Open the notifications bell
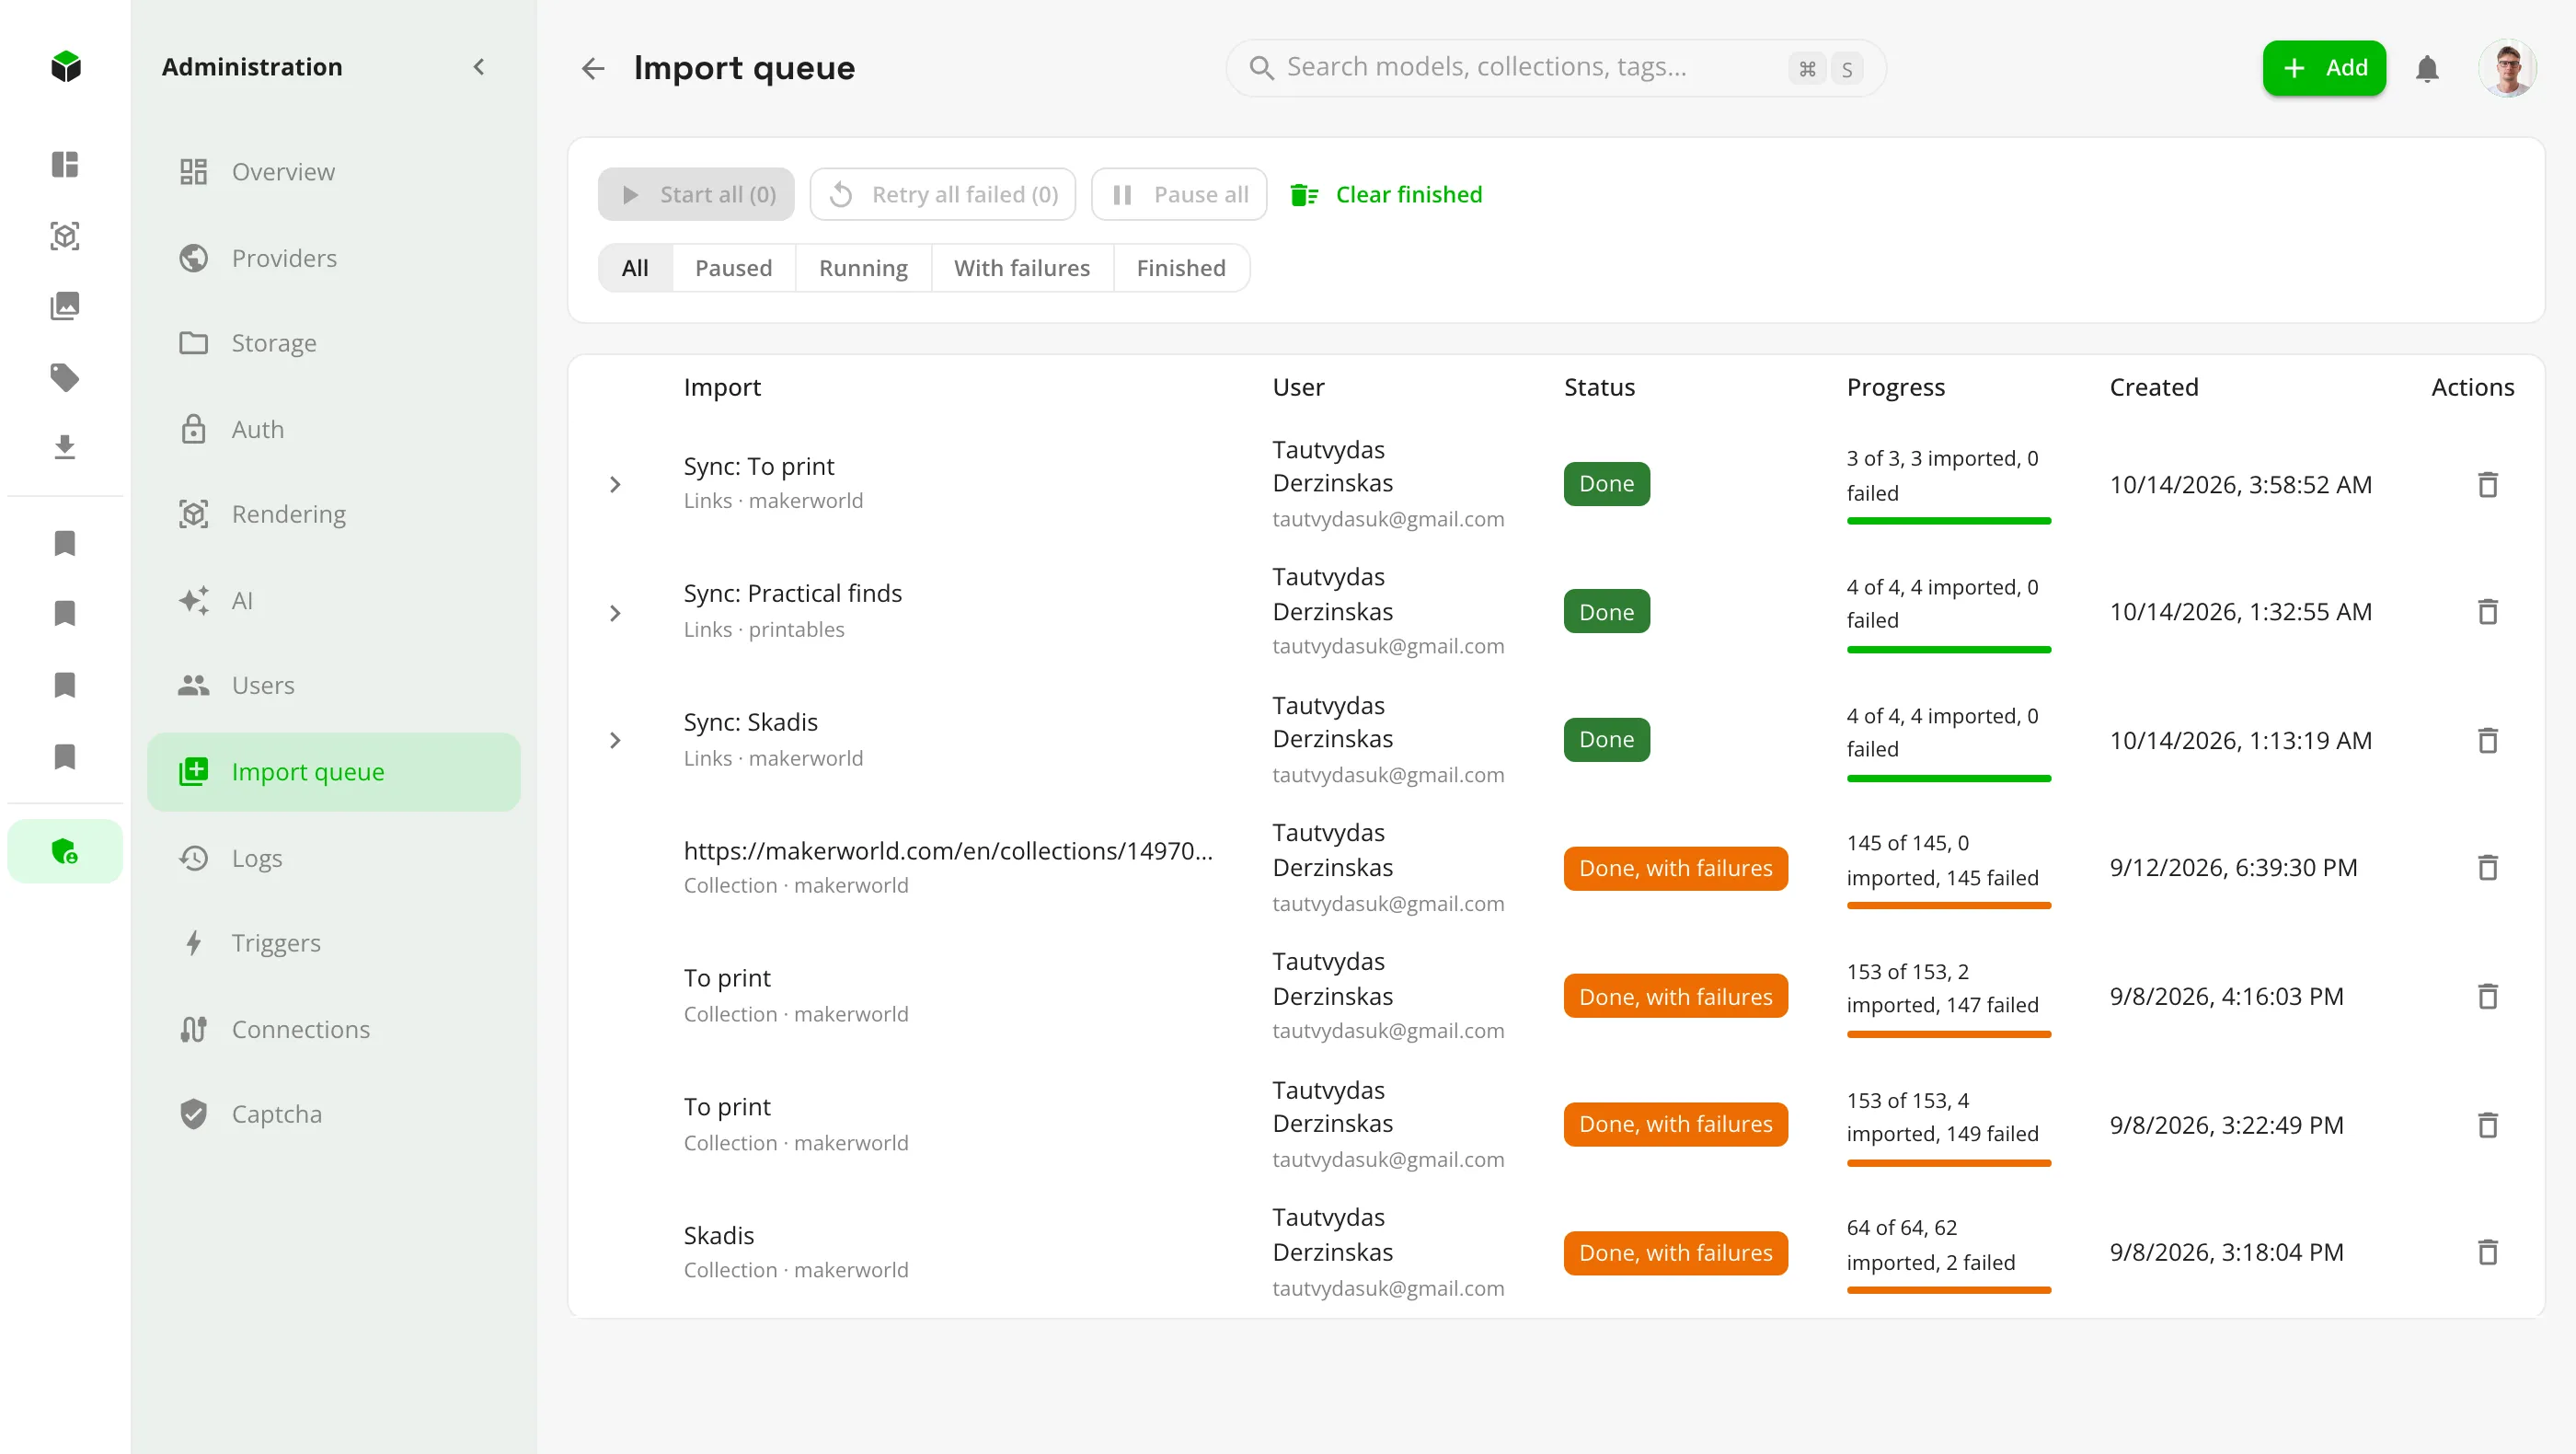The image size is (2576, 1454). tap(2427, 68)
